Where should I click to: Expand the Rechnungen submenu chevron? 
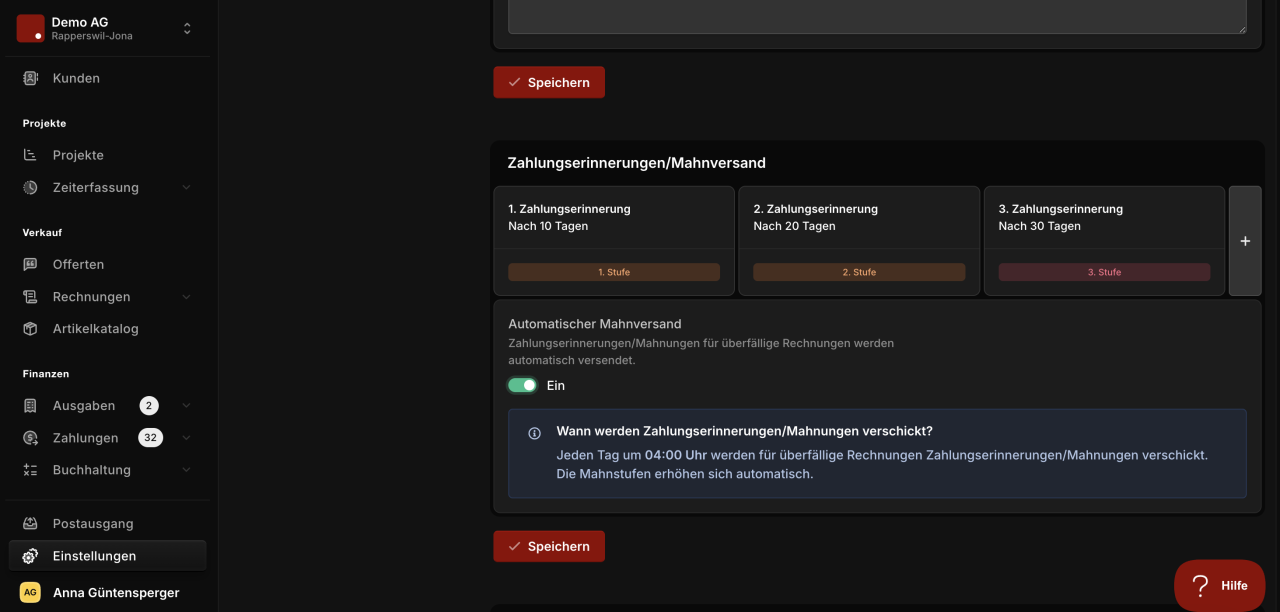(x=186, y=297)
